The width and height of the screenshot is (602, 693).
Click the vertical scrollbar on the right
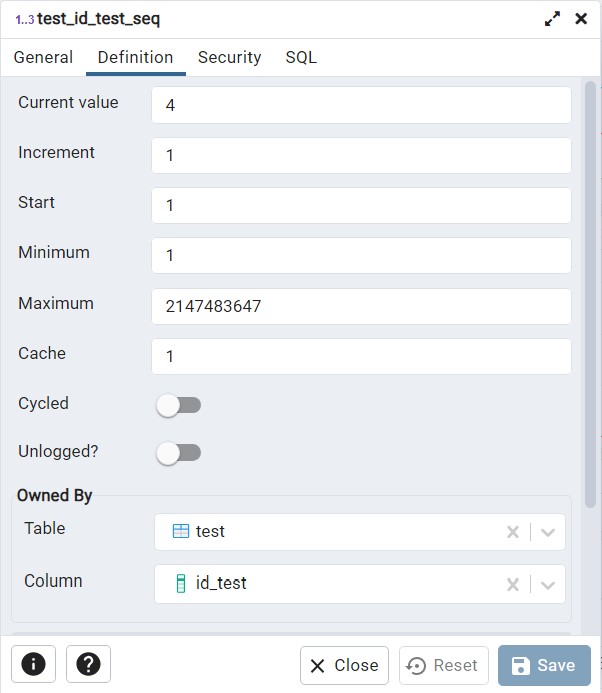589,300
